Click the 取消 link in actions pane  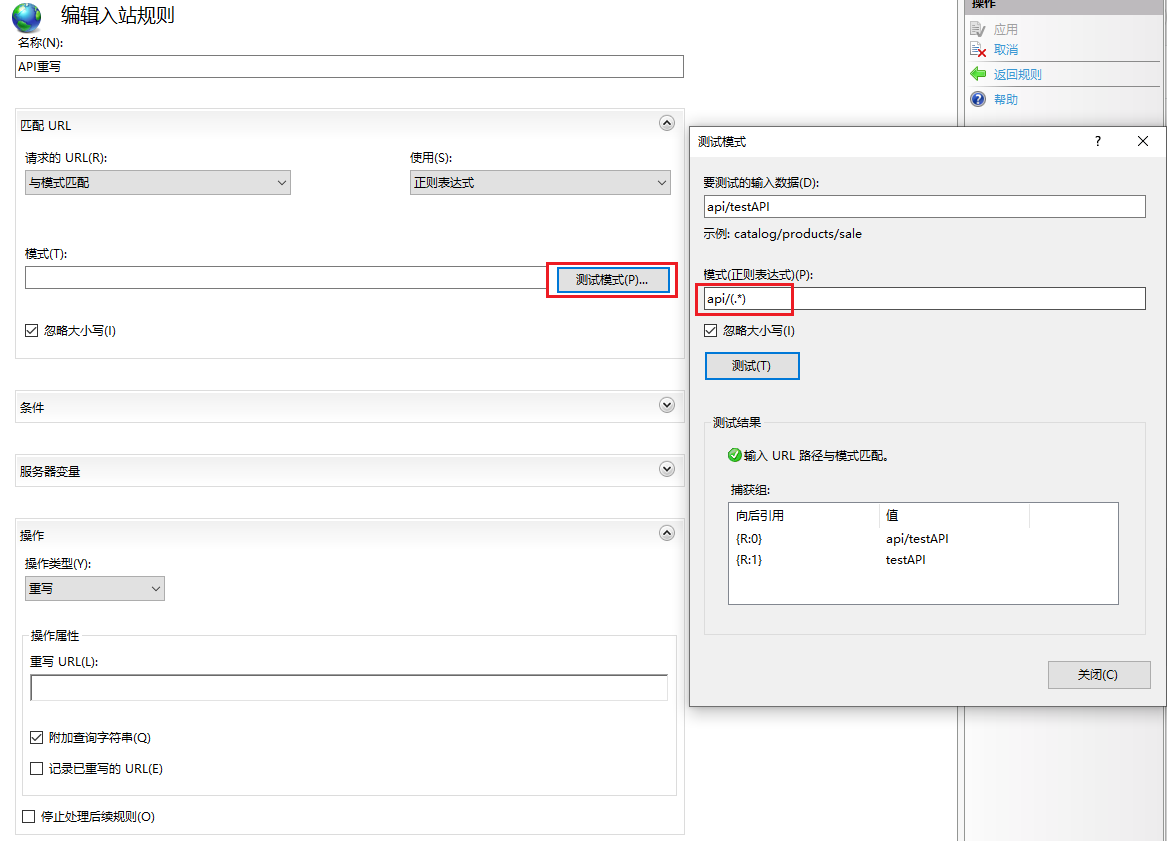[x=1005, y=50]
